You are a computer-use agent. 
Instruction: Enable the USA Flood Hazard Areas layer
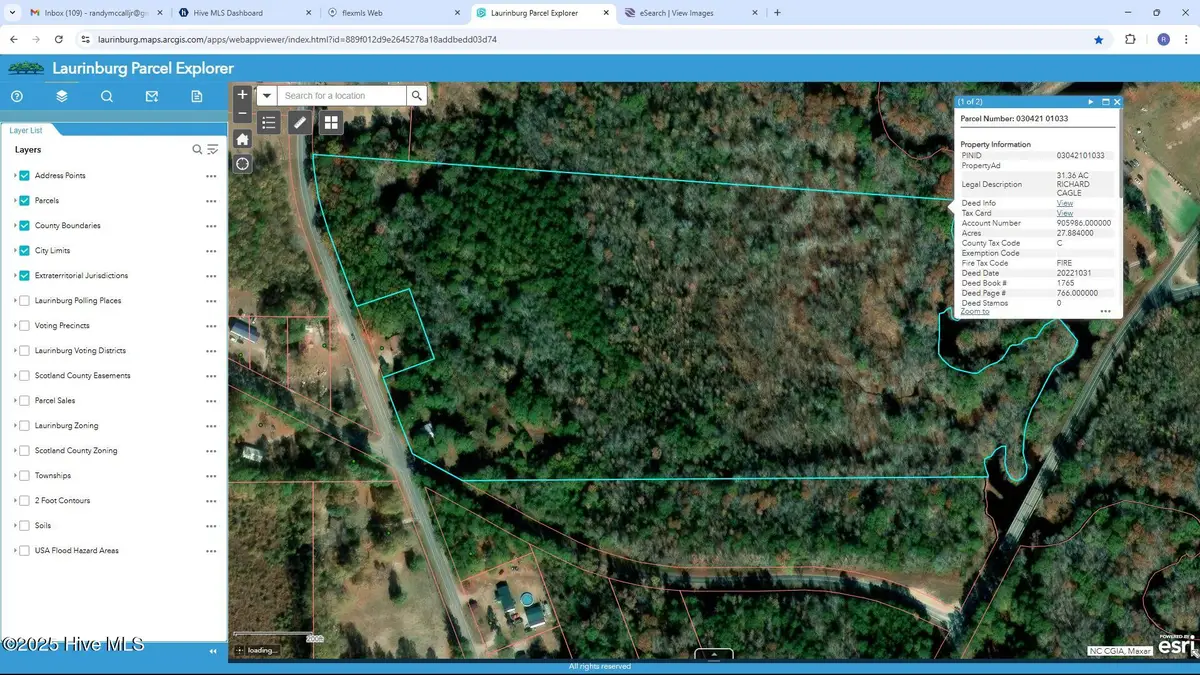click(24, 550)
